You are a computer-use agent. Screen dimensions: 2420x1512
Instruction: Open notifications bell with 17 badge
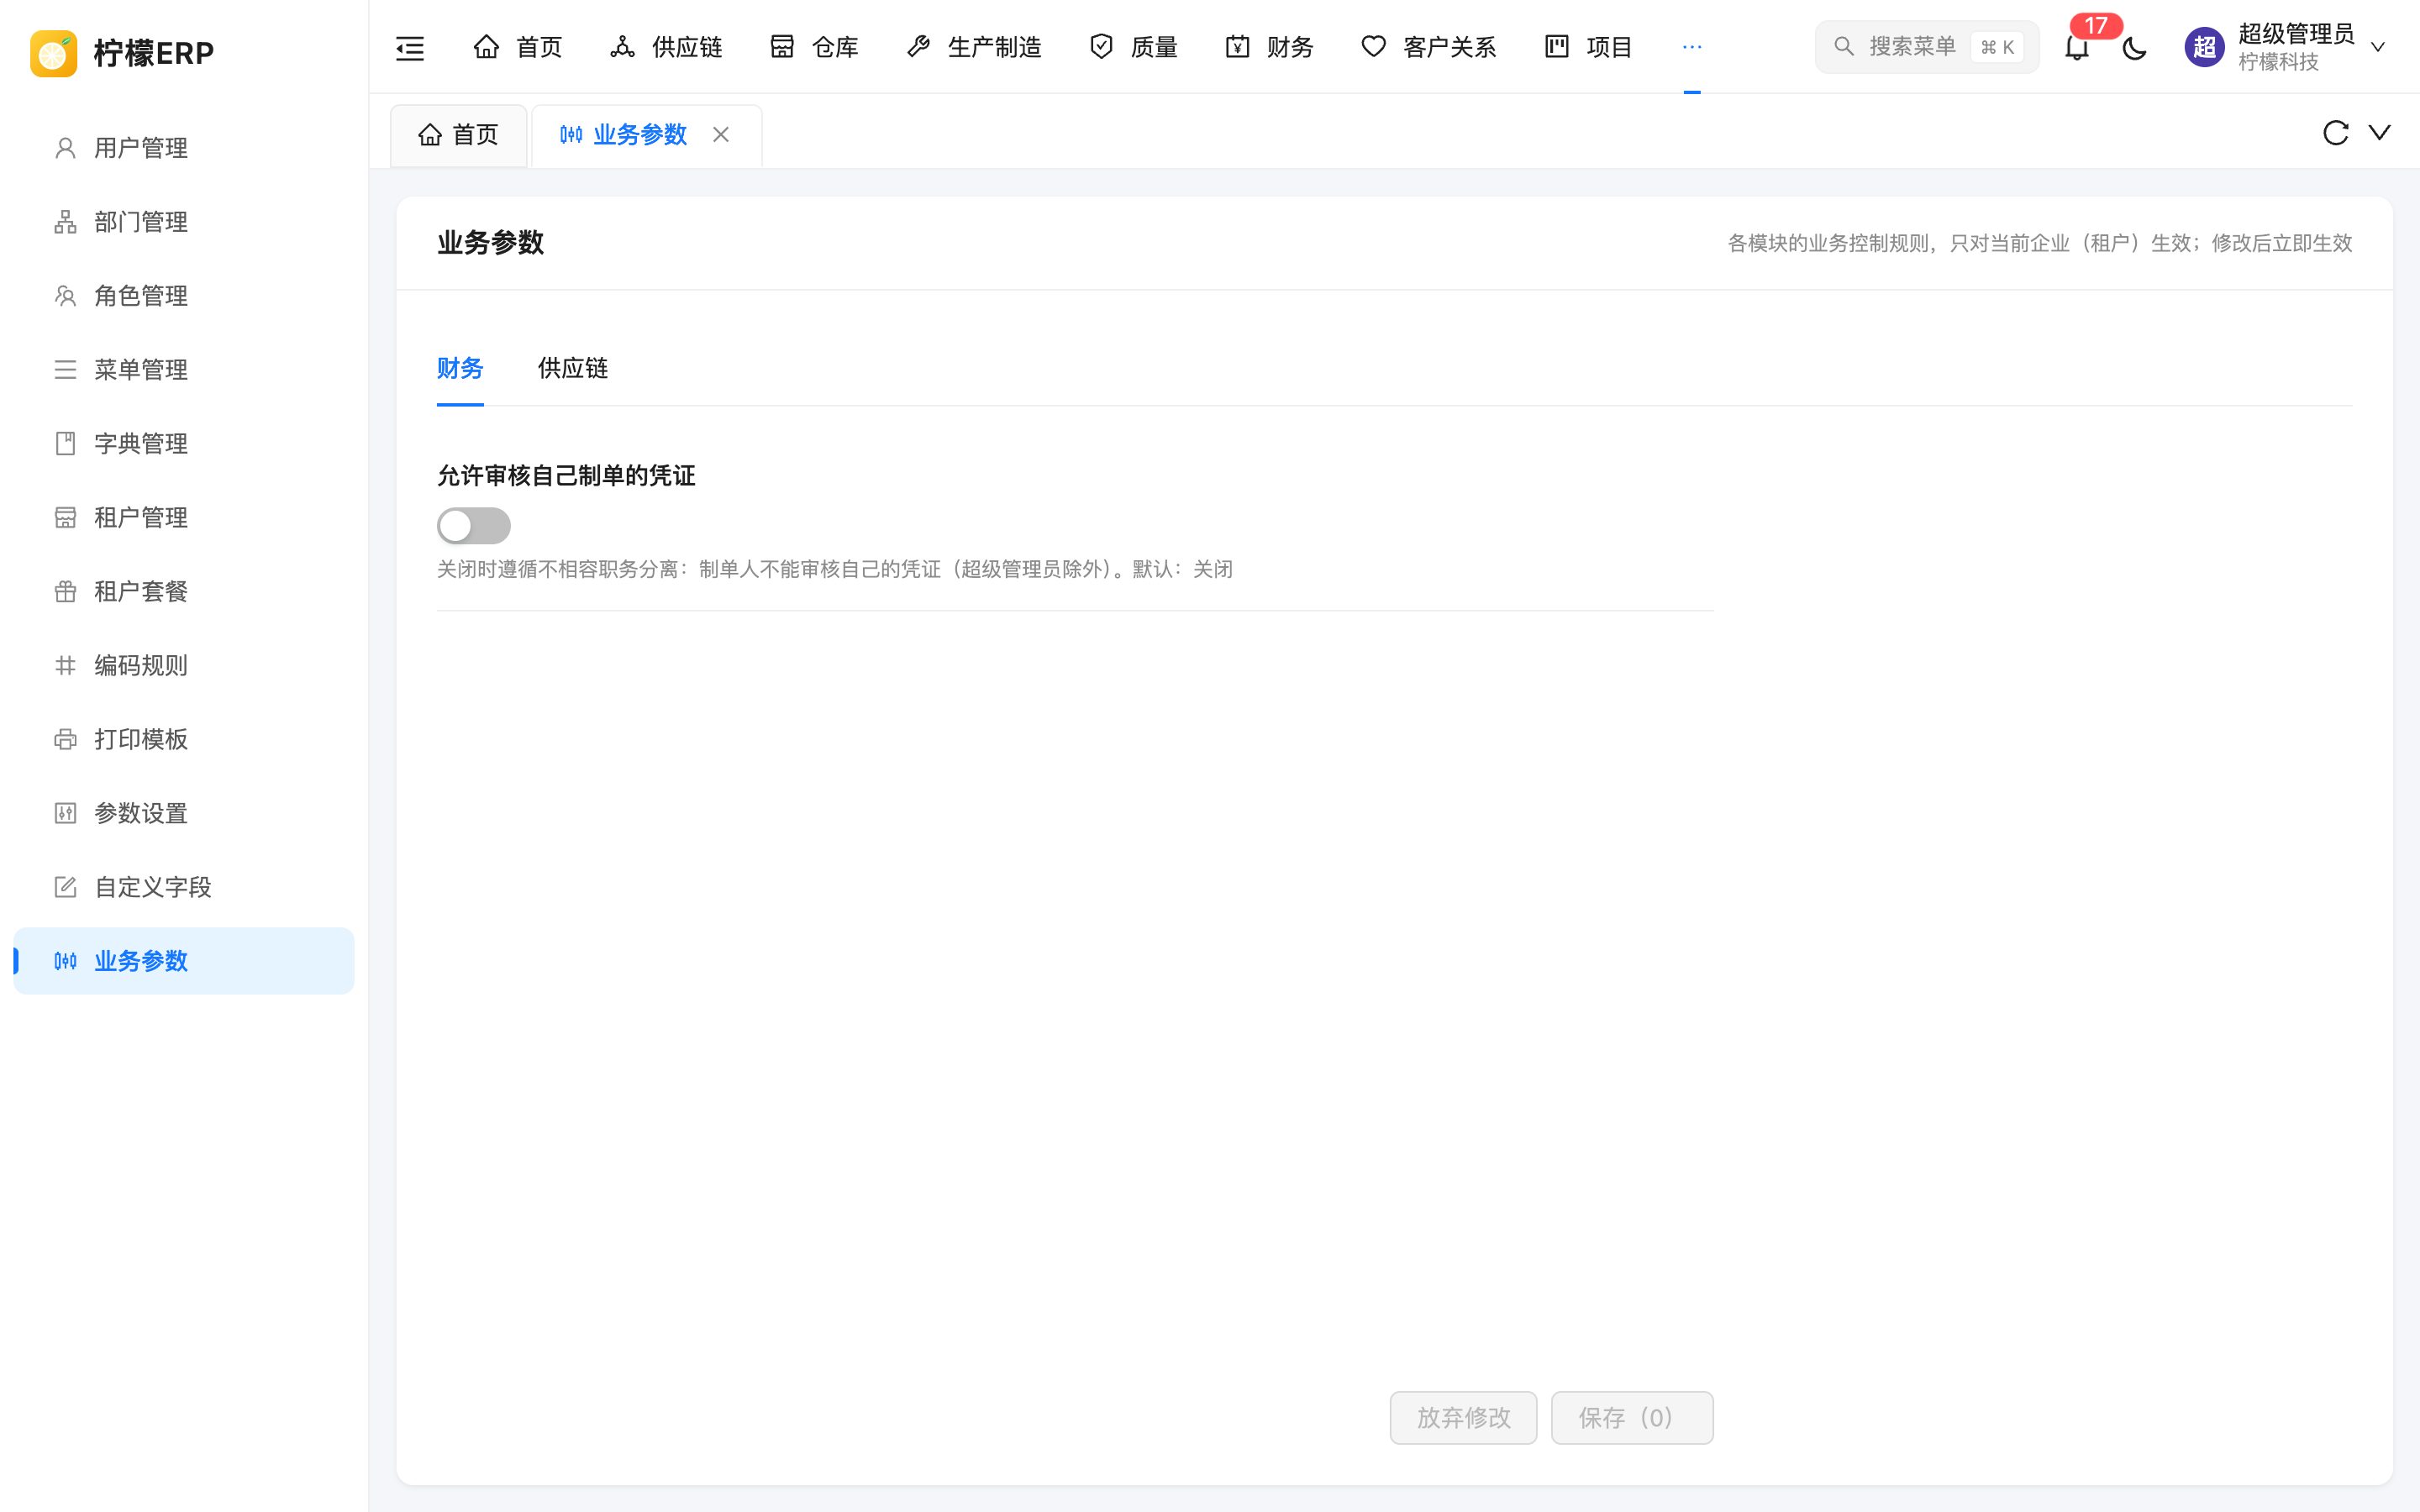[x=2077, y=47]
